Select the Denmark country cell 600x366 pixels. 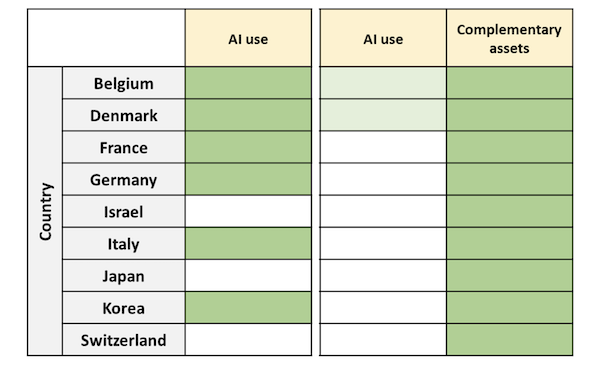124,115
